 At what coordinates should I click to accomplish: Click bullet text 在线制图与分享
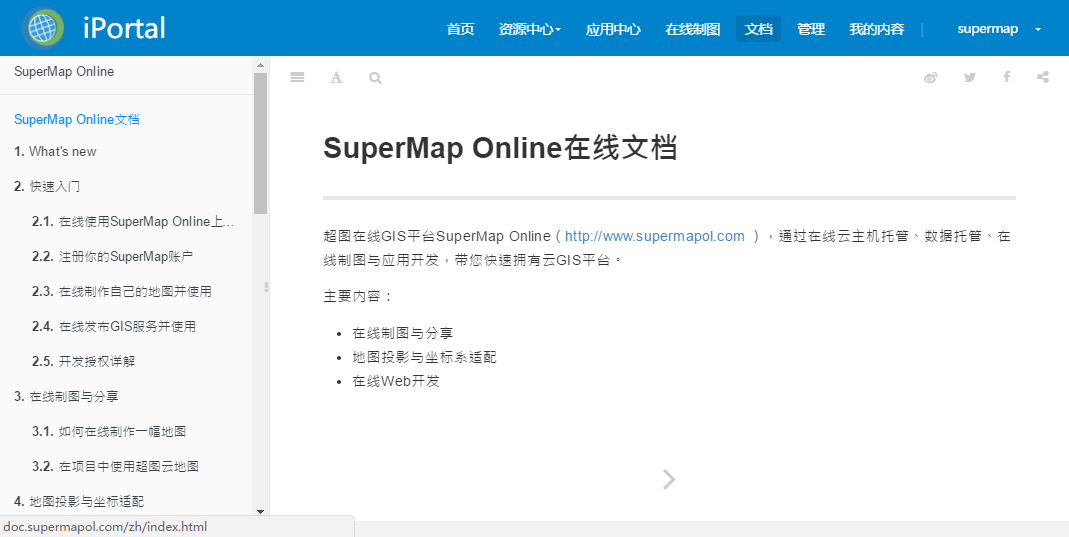coord(403,333)
